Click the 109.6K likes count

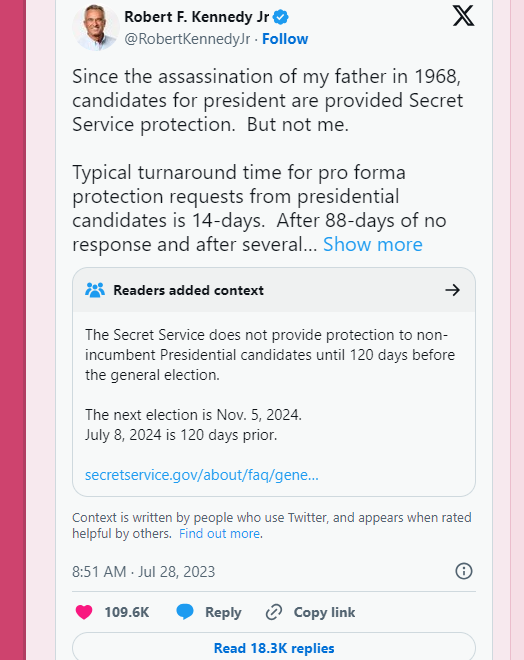point(127,612)
